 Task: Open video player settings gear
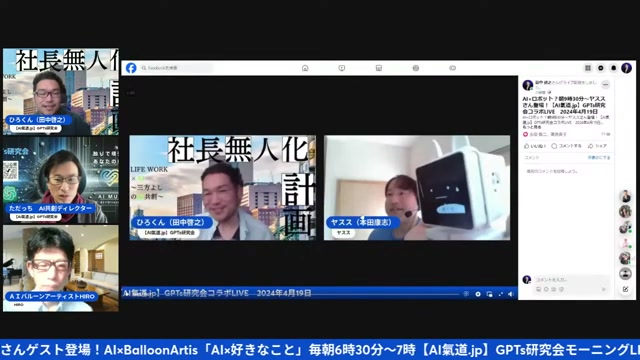tap(478, 294)
